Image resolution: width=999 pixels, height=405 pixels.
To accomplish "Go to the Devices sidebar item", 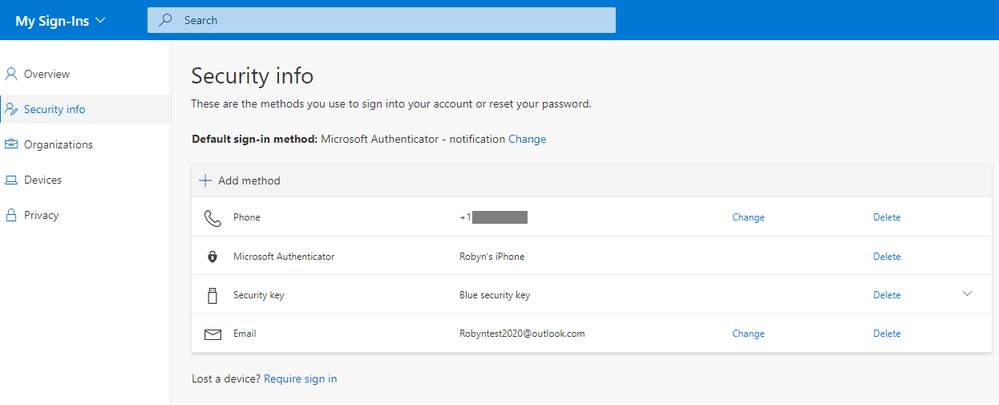I will coord(43,180).
